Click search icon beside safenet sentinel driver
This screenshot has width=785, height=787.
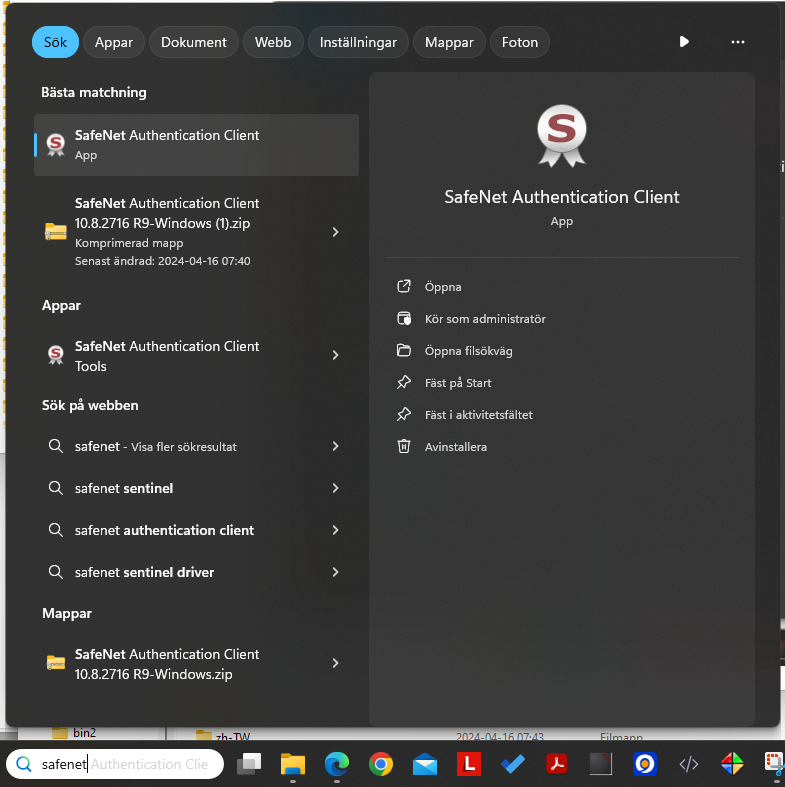click(56, 572)
